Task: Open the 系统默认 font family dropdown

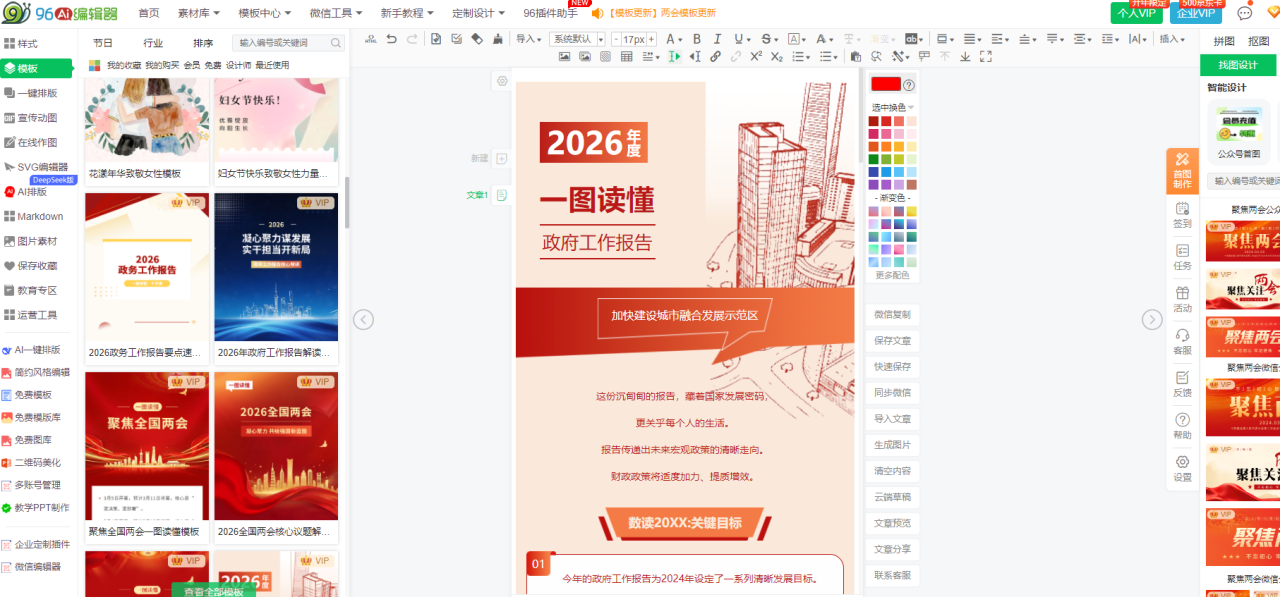Action: 577,39
